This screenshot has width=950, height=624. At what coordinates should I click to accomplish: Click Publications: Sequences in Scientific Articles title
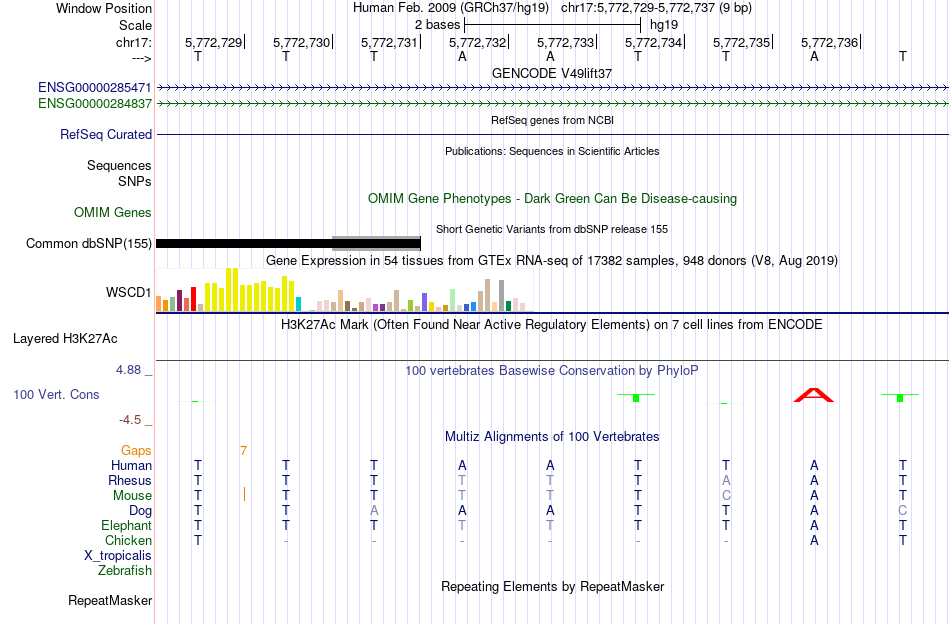click(552, 151)
